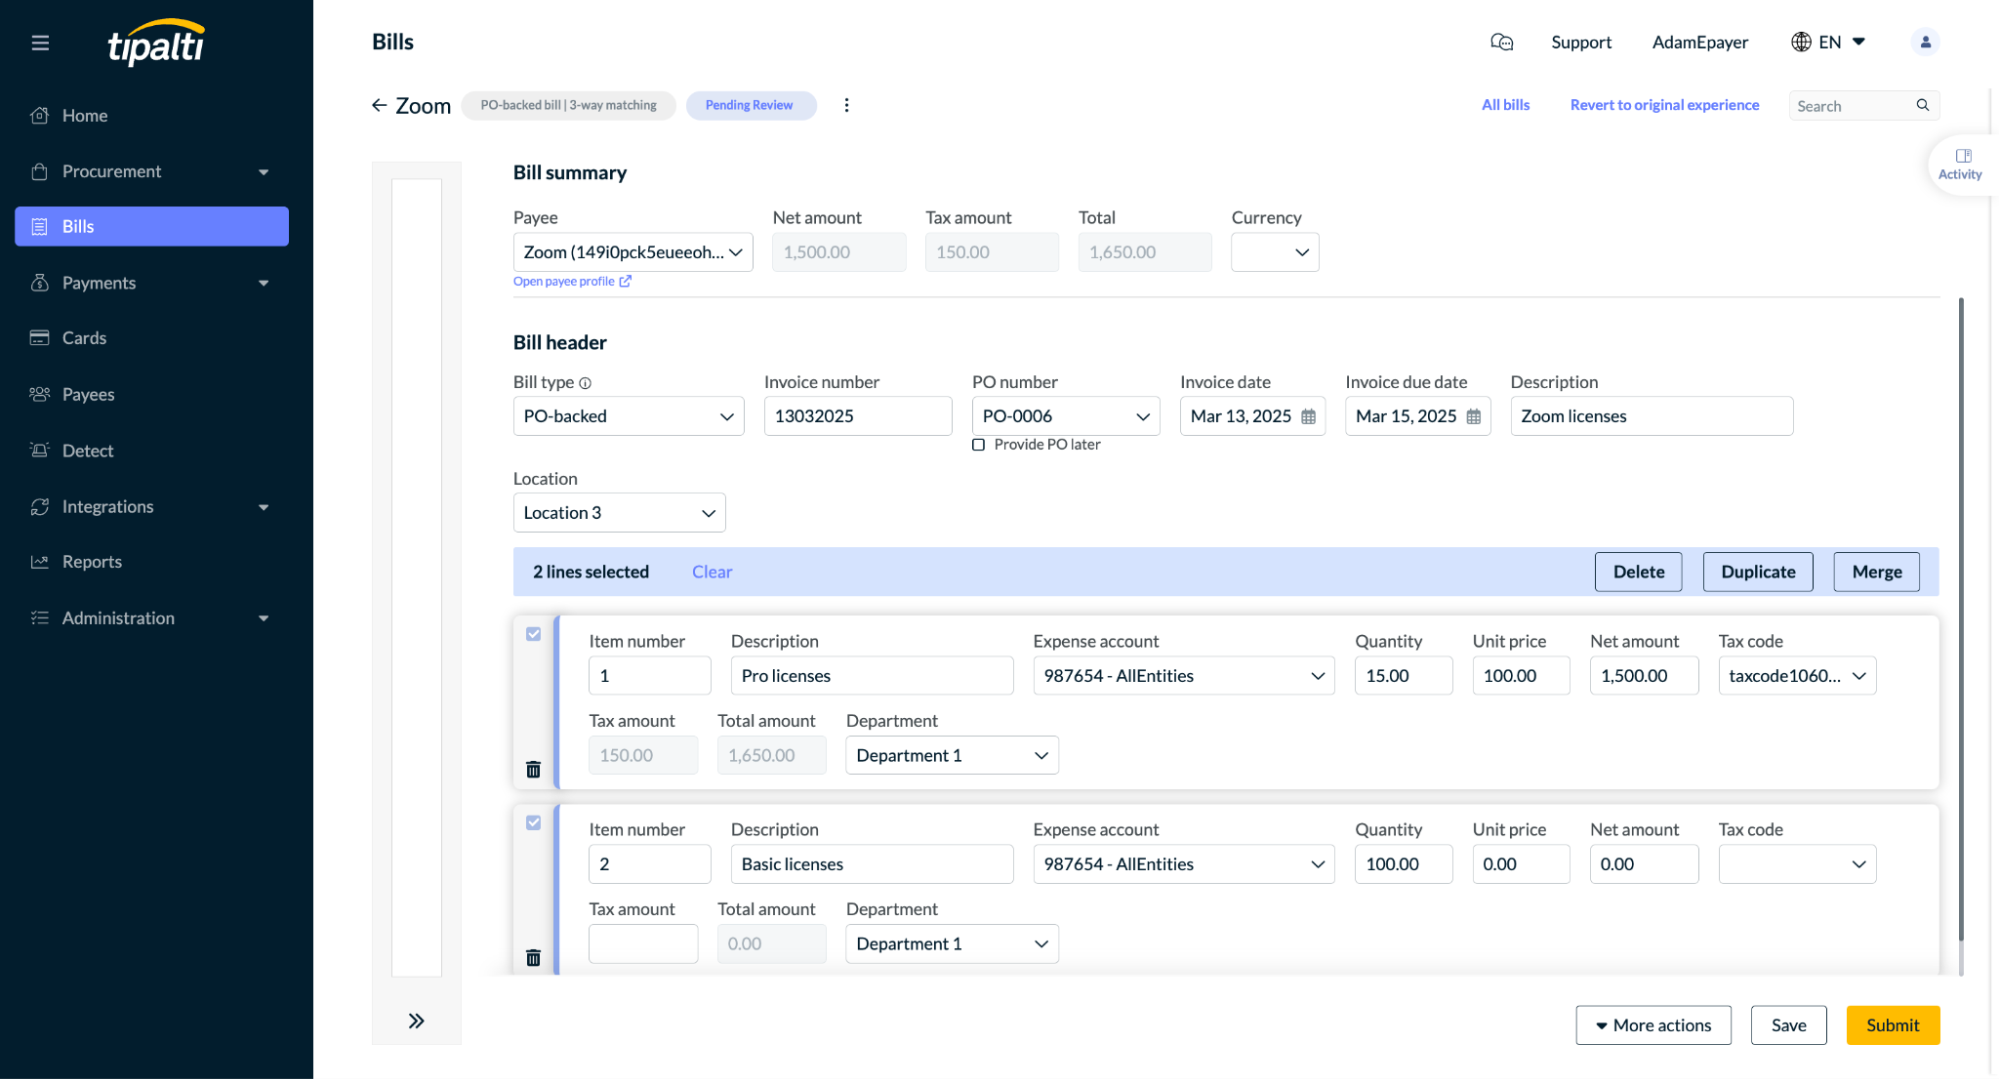
Task: Click the globe language icon
Action: pyautogui.click(x=1800, y=42)
